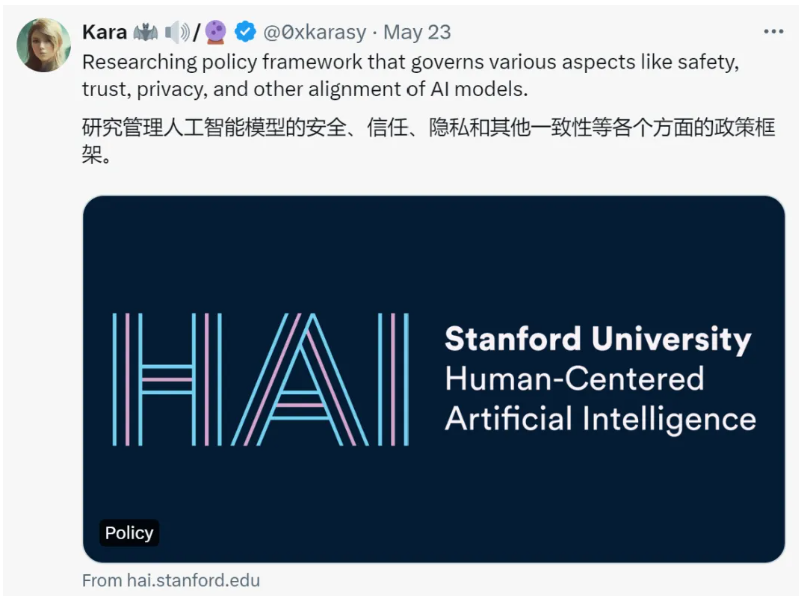The image size is (799, 596).
Task: Click Kara's profile avatar picture
Action: tap(44, 45)
